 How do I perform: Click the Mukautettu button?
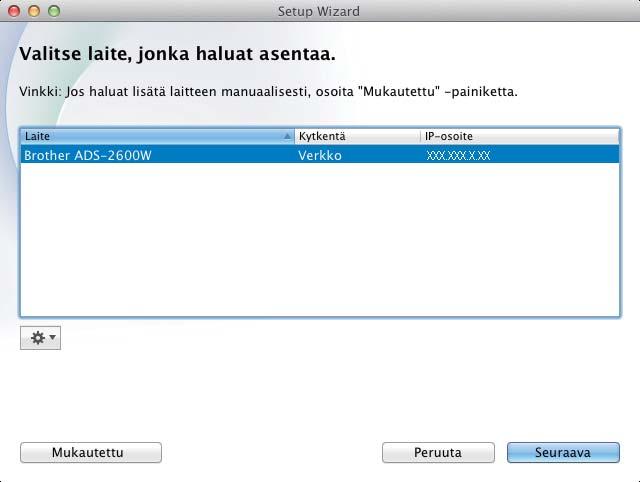pos(91,453)
